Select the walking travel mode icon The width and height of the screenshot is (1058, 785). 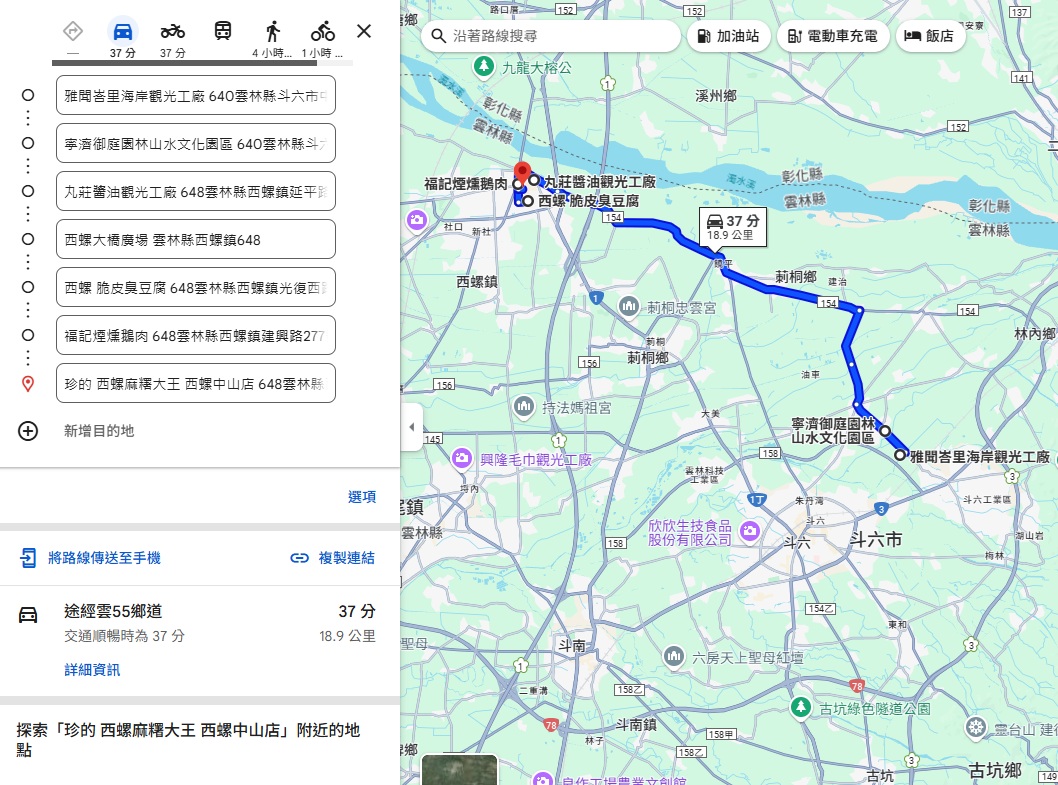click(x=273, y=31)
